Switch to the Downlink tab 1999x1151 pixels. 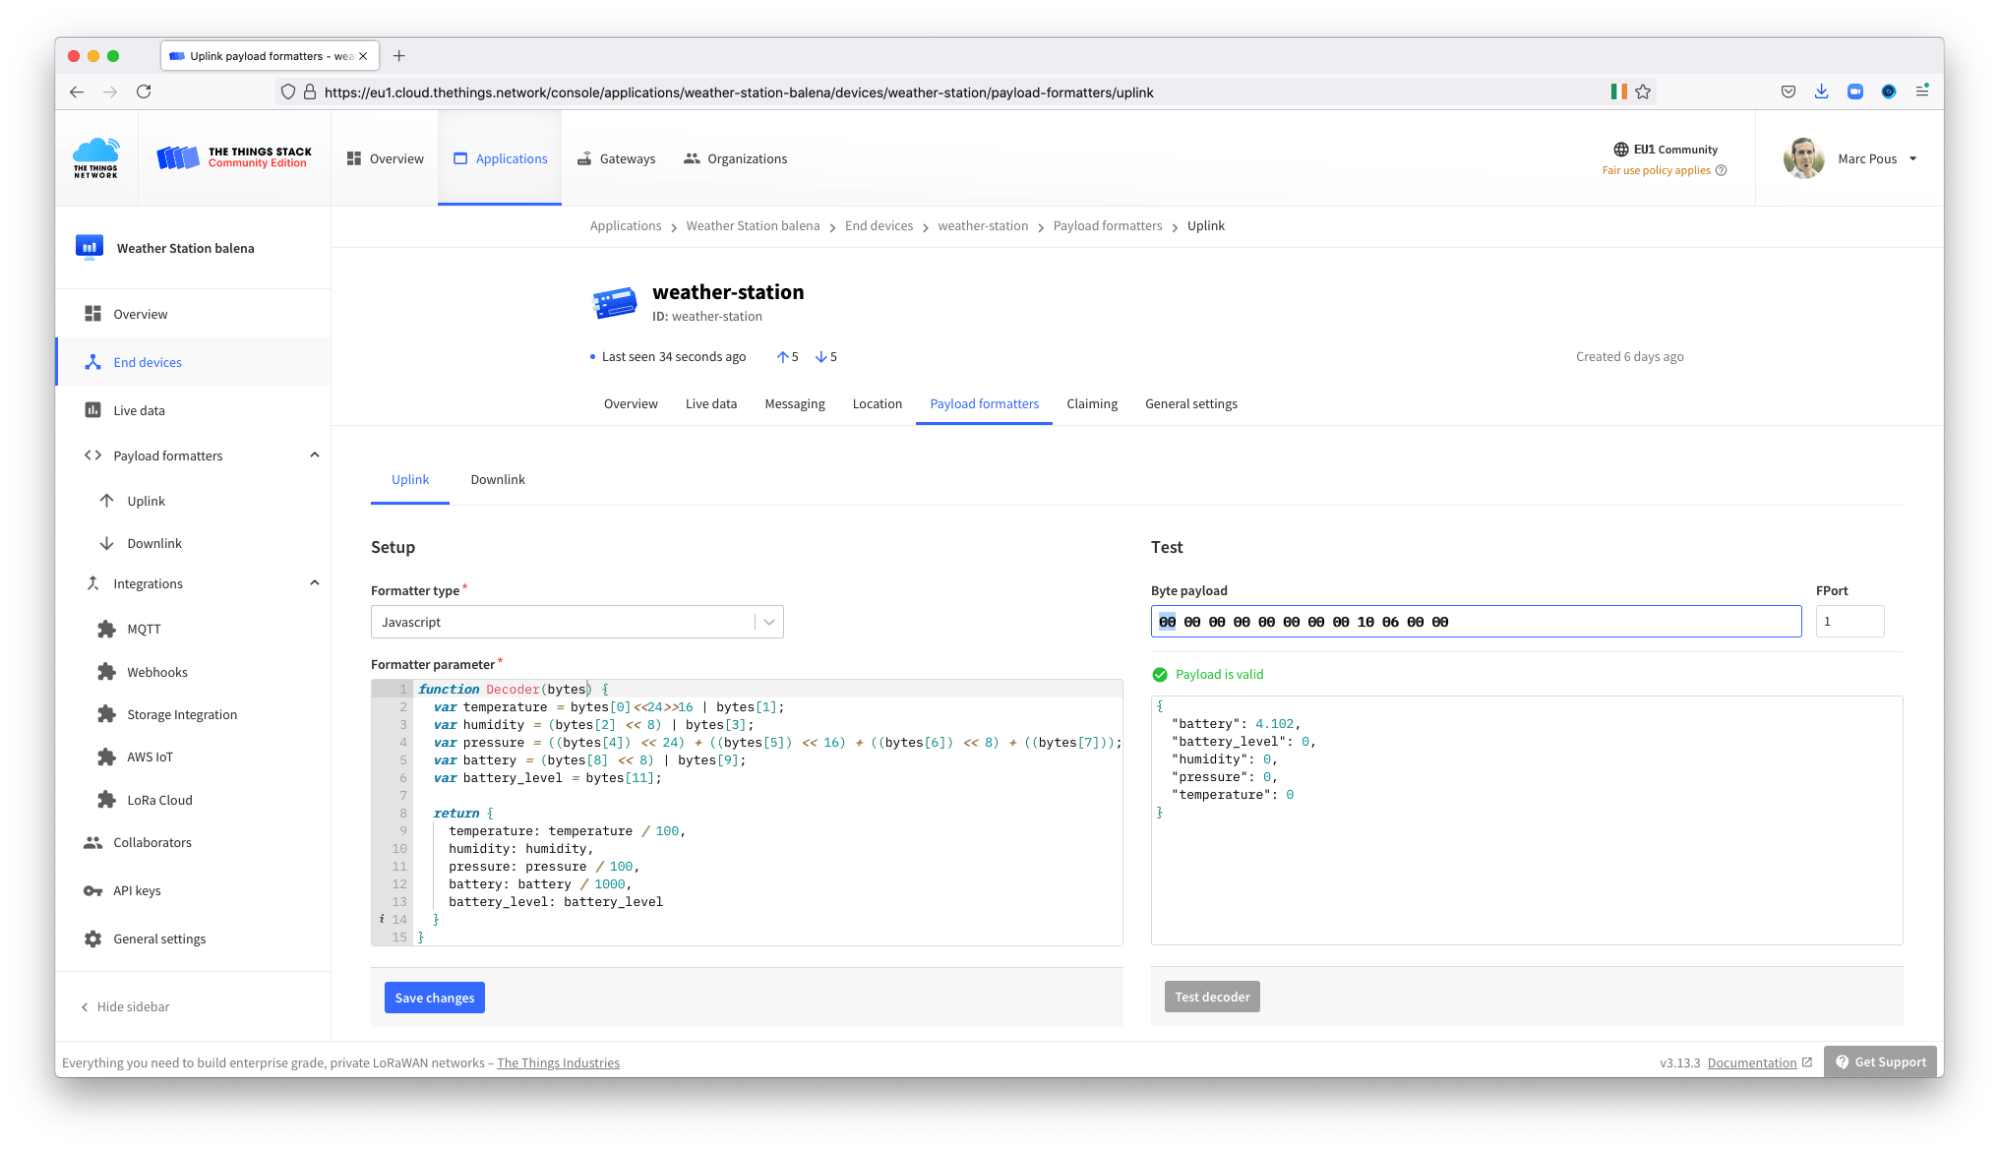pos(497,479)
